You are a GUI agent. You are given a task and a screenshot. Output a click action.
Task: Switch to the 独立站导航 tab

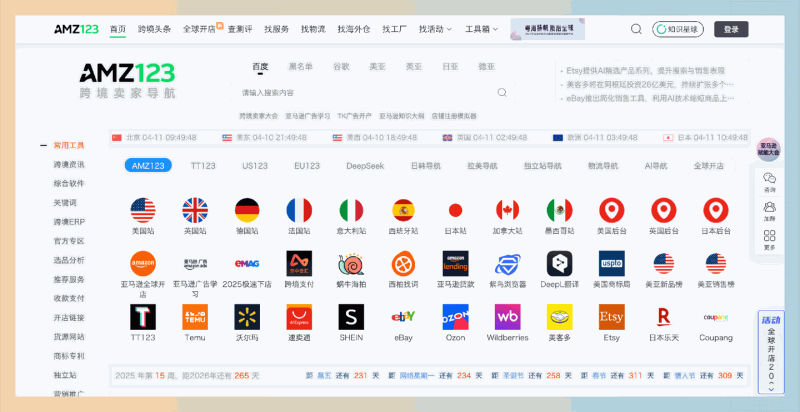coord(543,166)
